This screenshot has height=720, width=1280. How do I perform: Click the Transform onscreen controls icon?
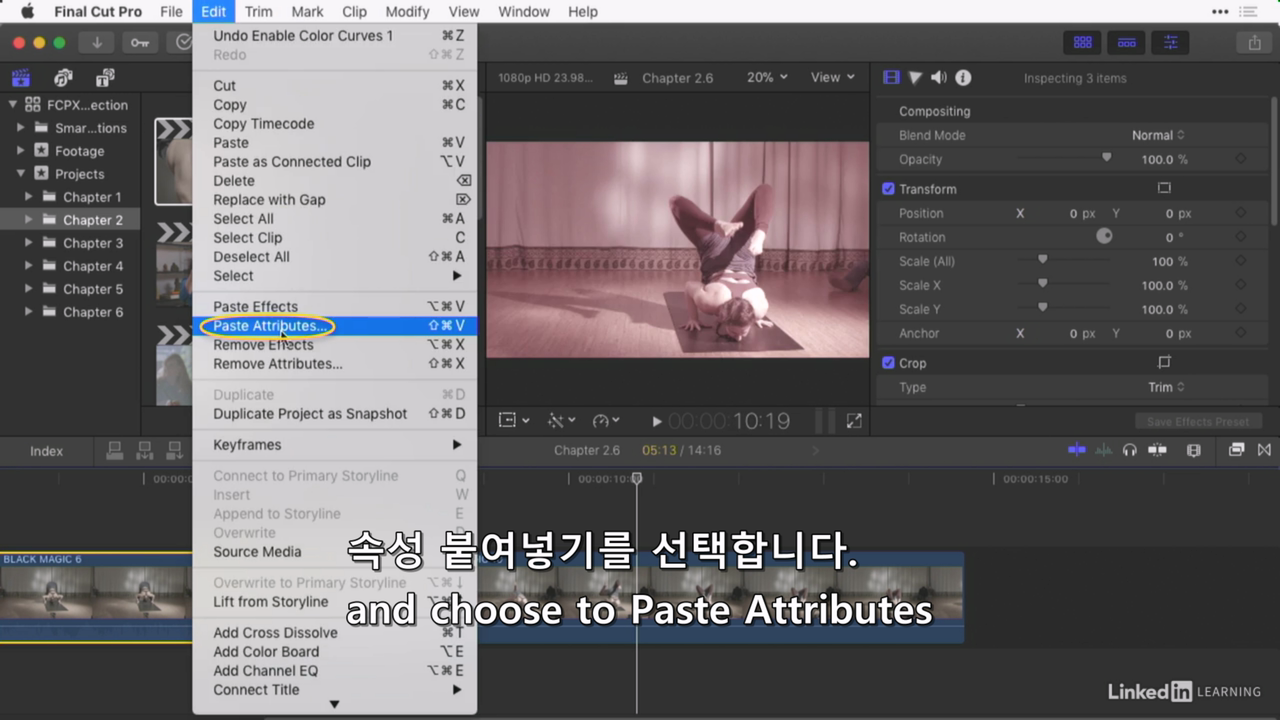coord(1164,188)
